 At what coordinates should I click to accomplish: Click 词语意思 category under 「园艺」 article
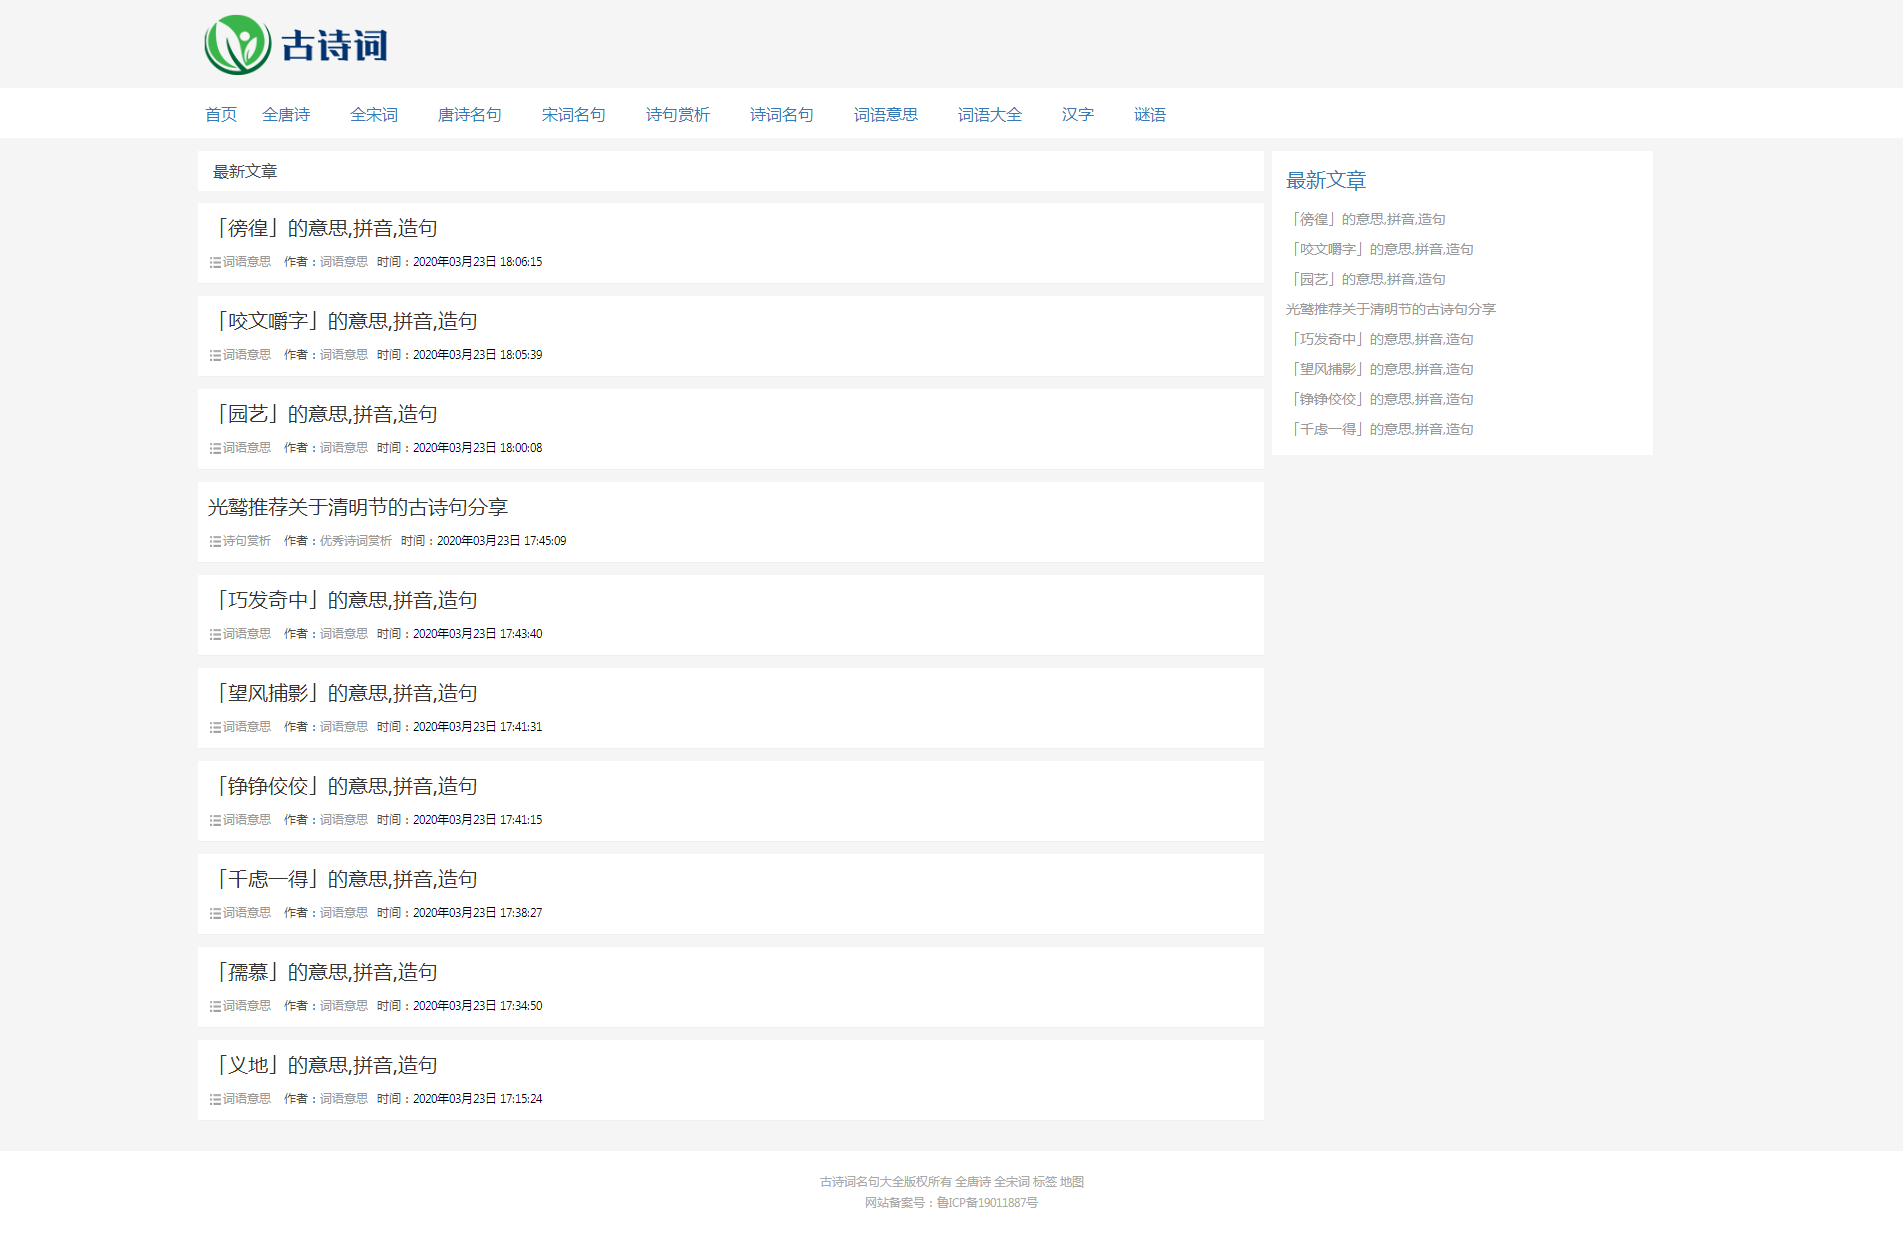(x=247, y=448)
